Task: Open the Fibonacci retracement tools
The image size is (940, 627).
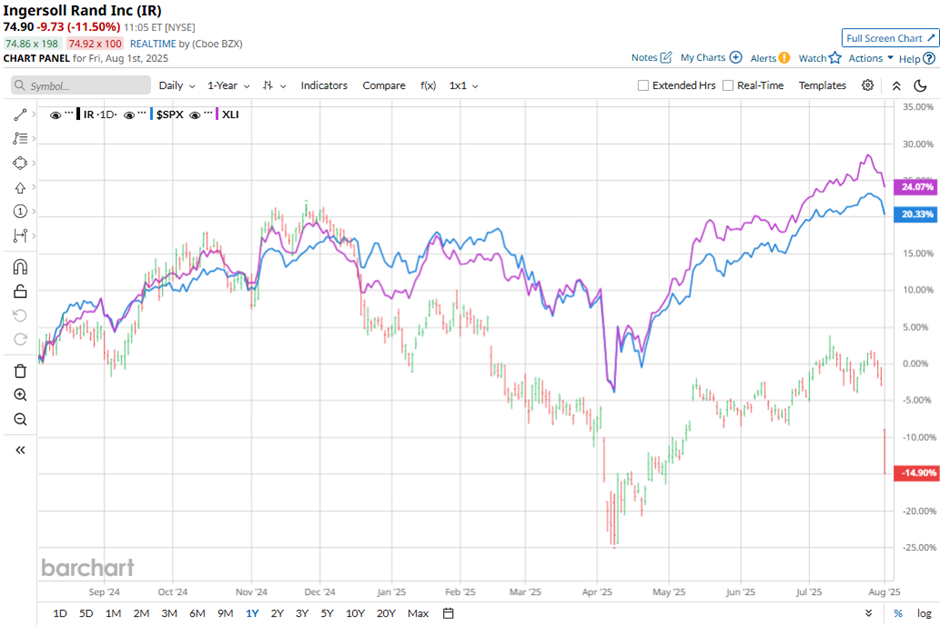Action: 20,138
